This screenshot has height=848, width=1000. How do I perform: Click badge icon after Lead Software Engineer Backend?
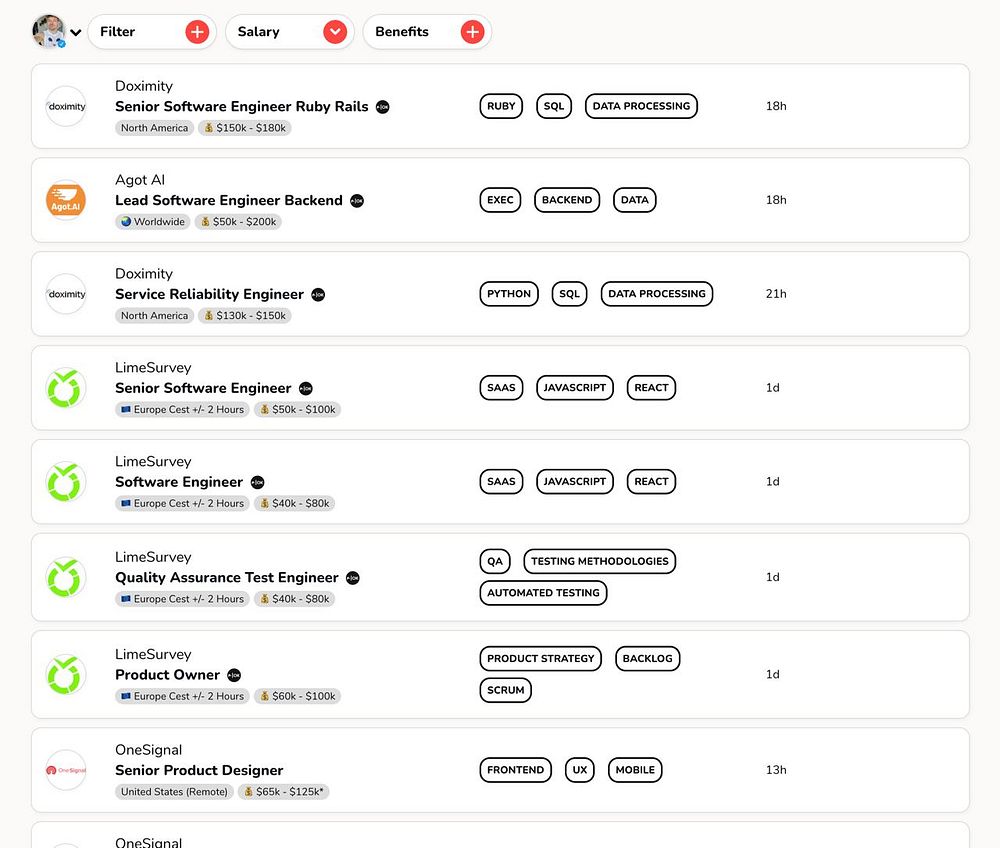point(357,201)
